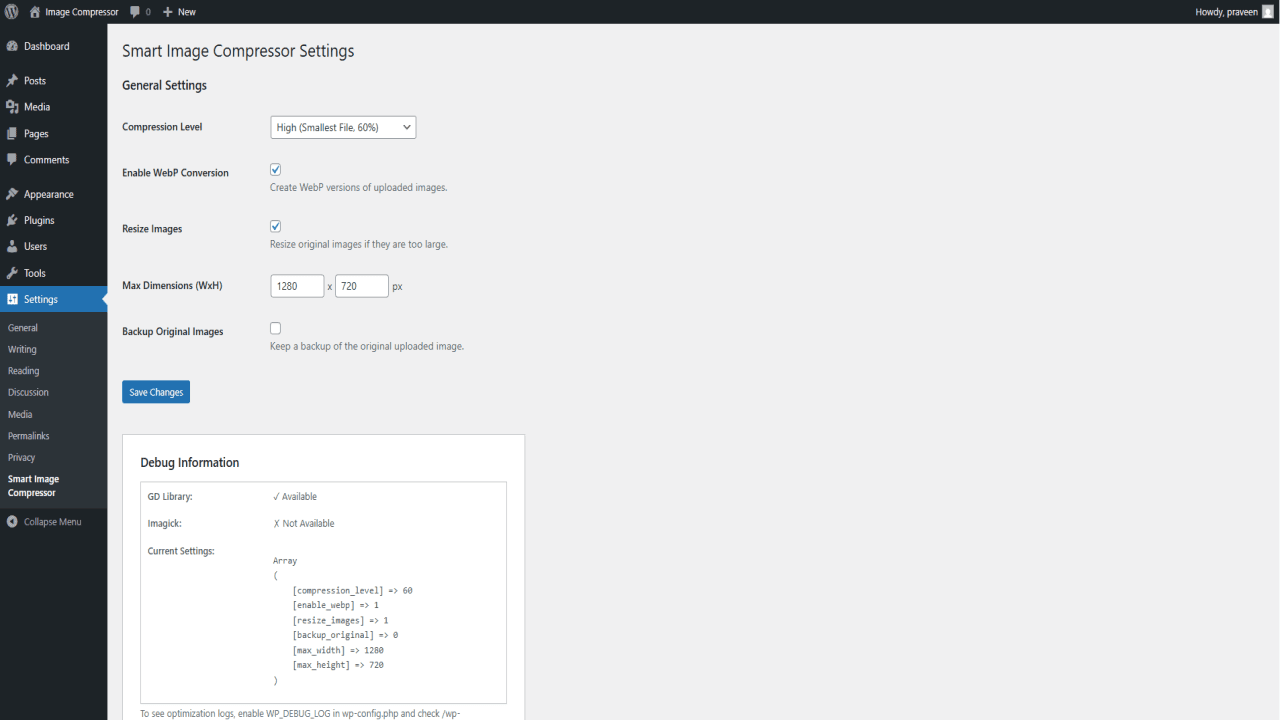Screen dimensions: 1280x720
Task: Open the Plugins menu
Action: [x=39, y=220]
